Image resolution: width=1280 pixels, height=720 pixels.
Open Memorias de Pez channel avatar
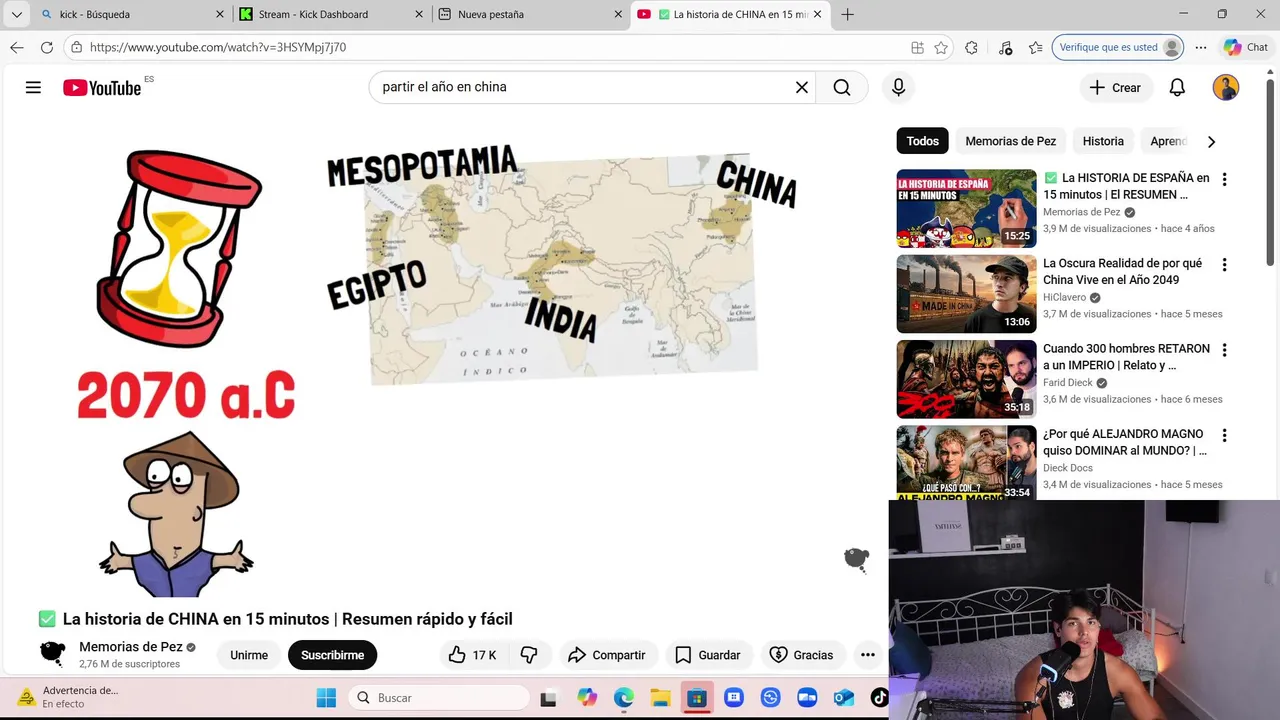click(x=53, y=654)
